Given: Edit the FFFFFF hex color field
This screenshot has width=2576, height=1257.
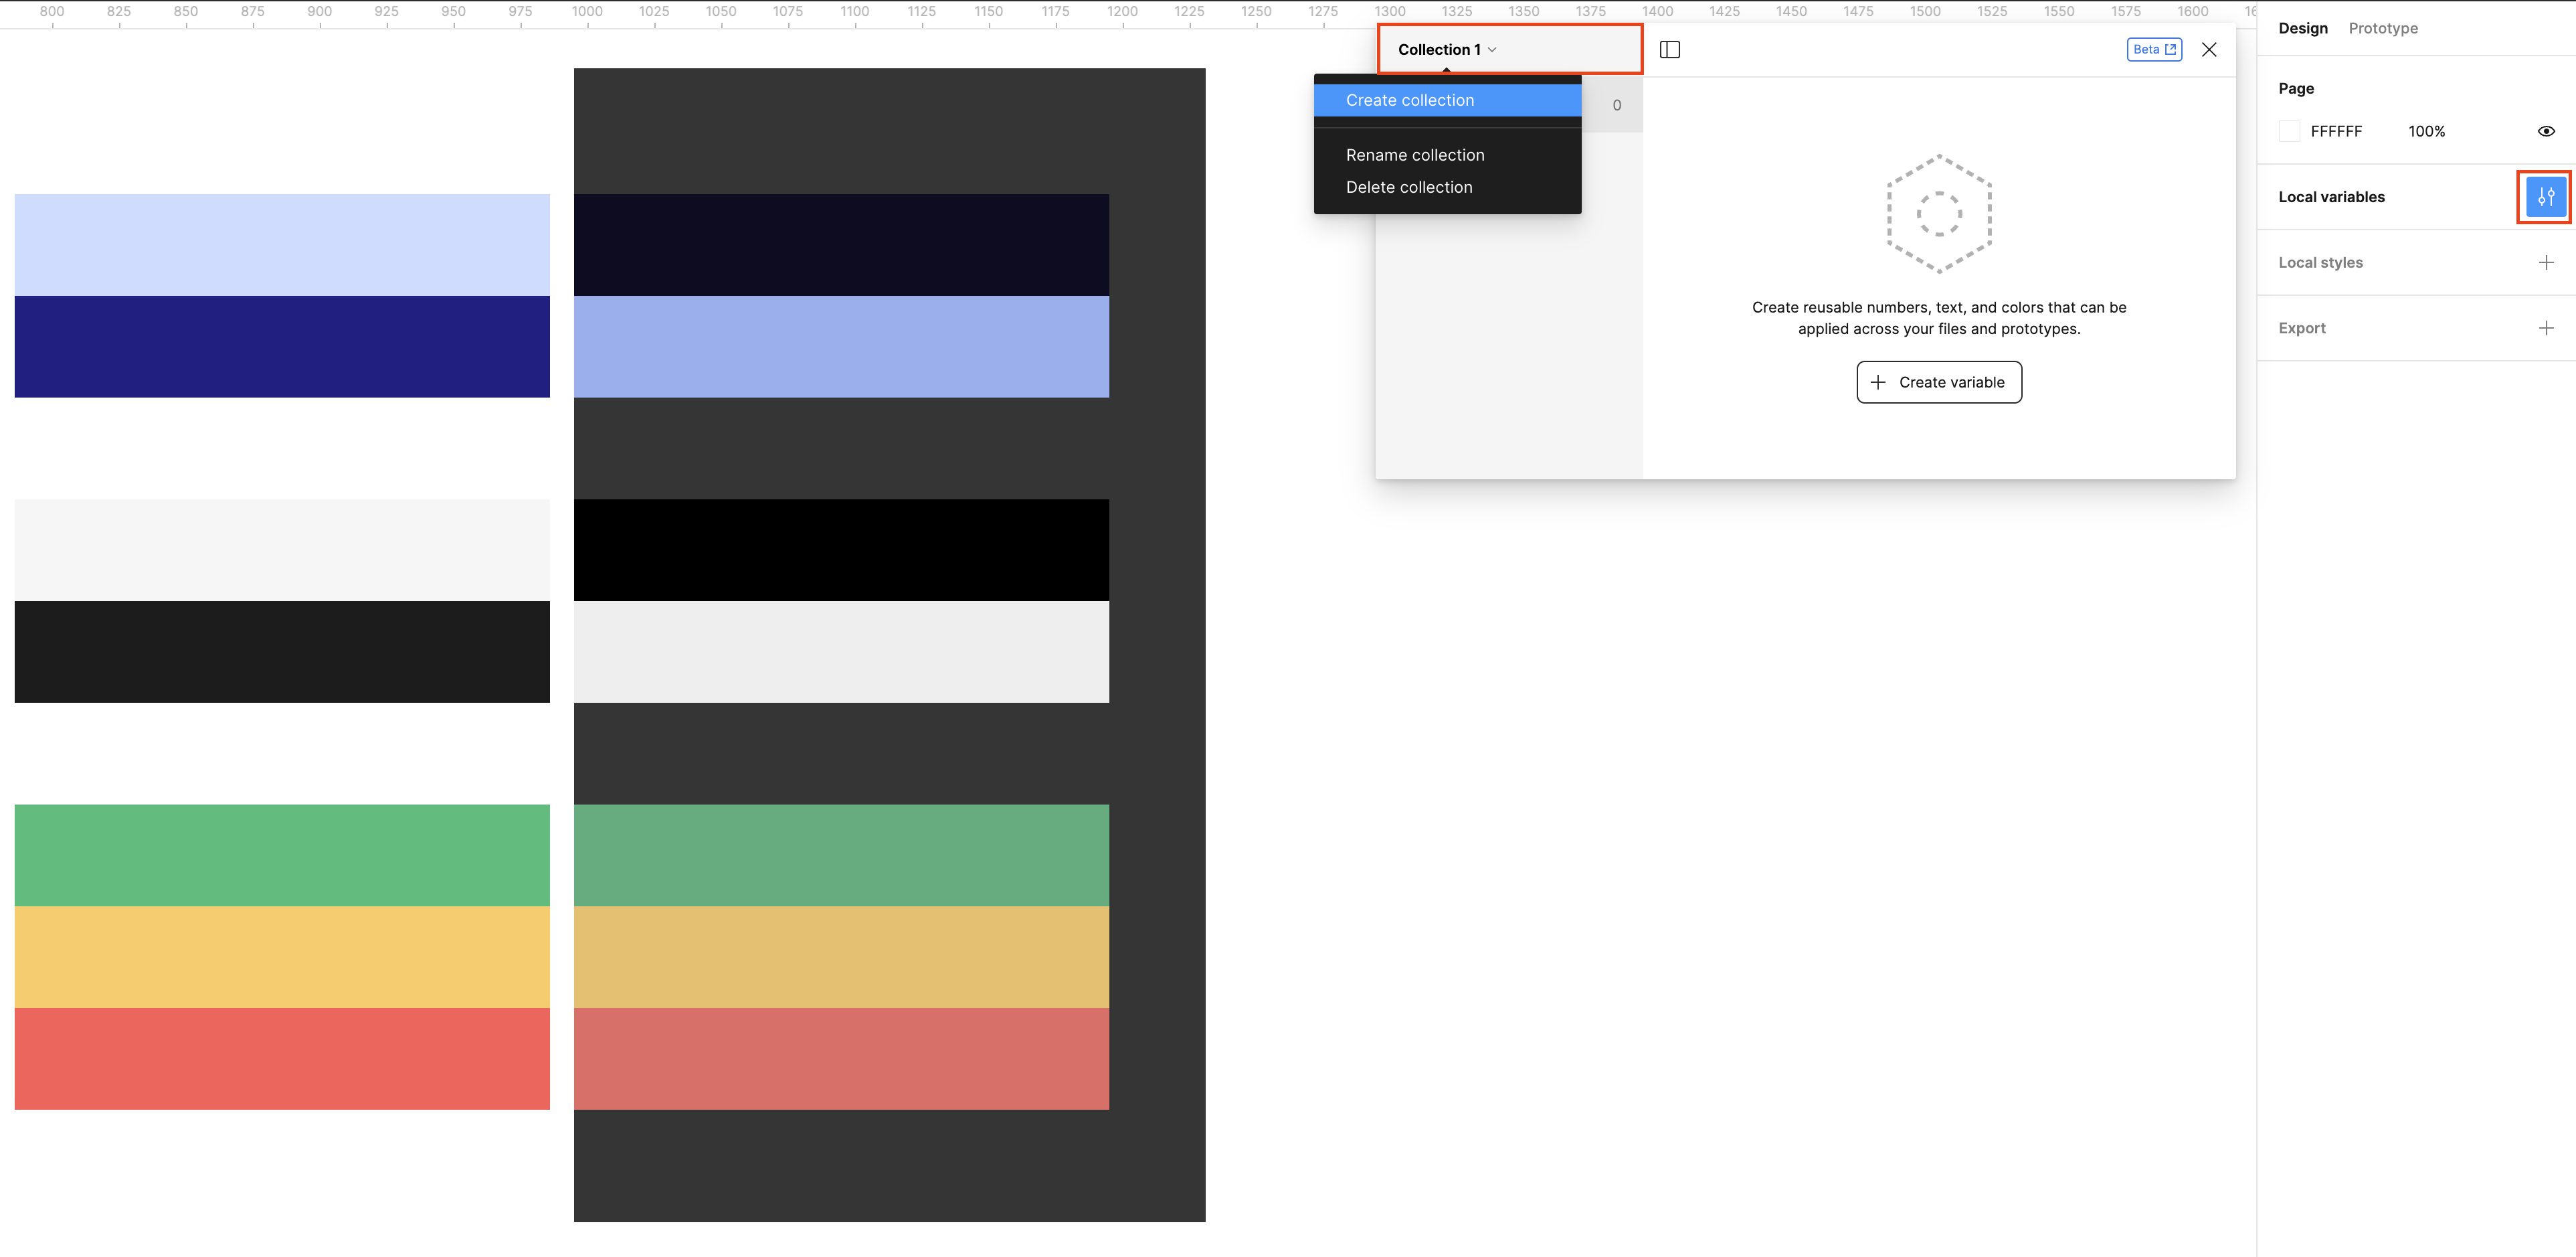Looking at the screenshot, I should pos(2335,131).
